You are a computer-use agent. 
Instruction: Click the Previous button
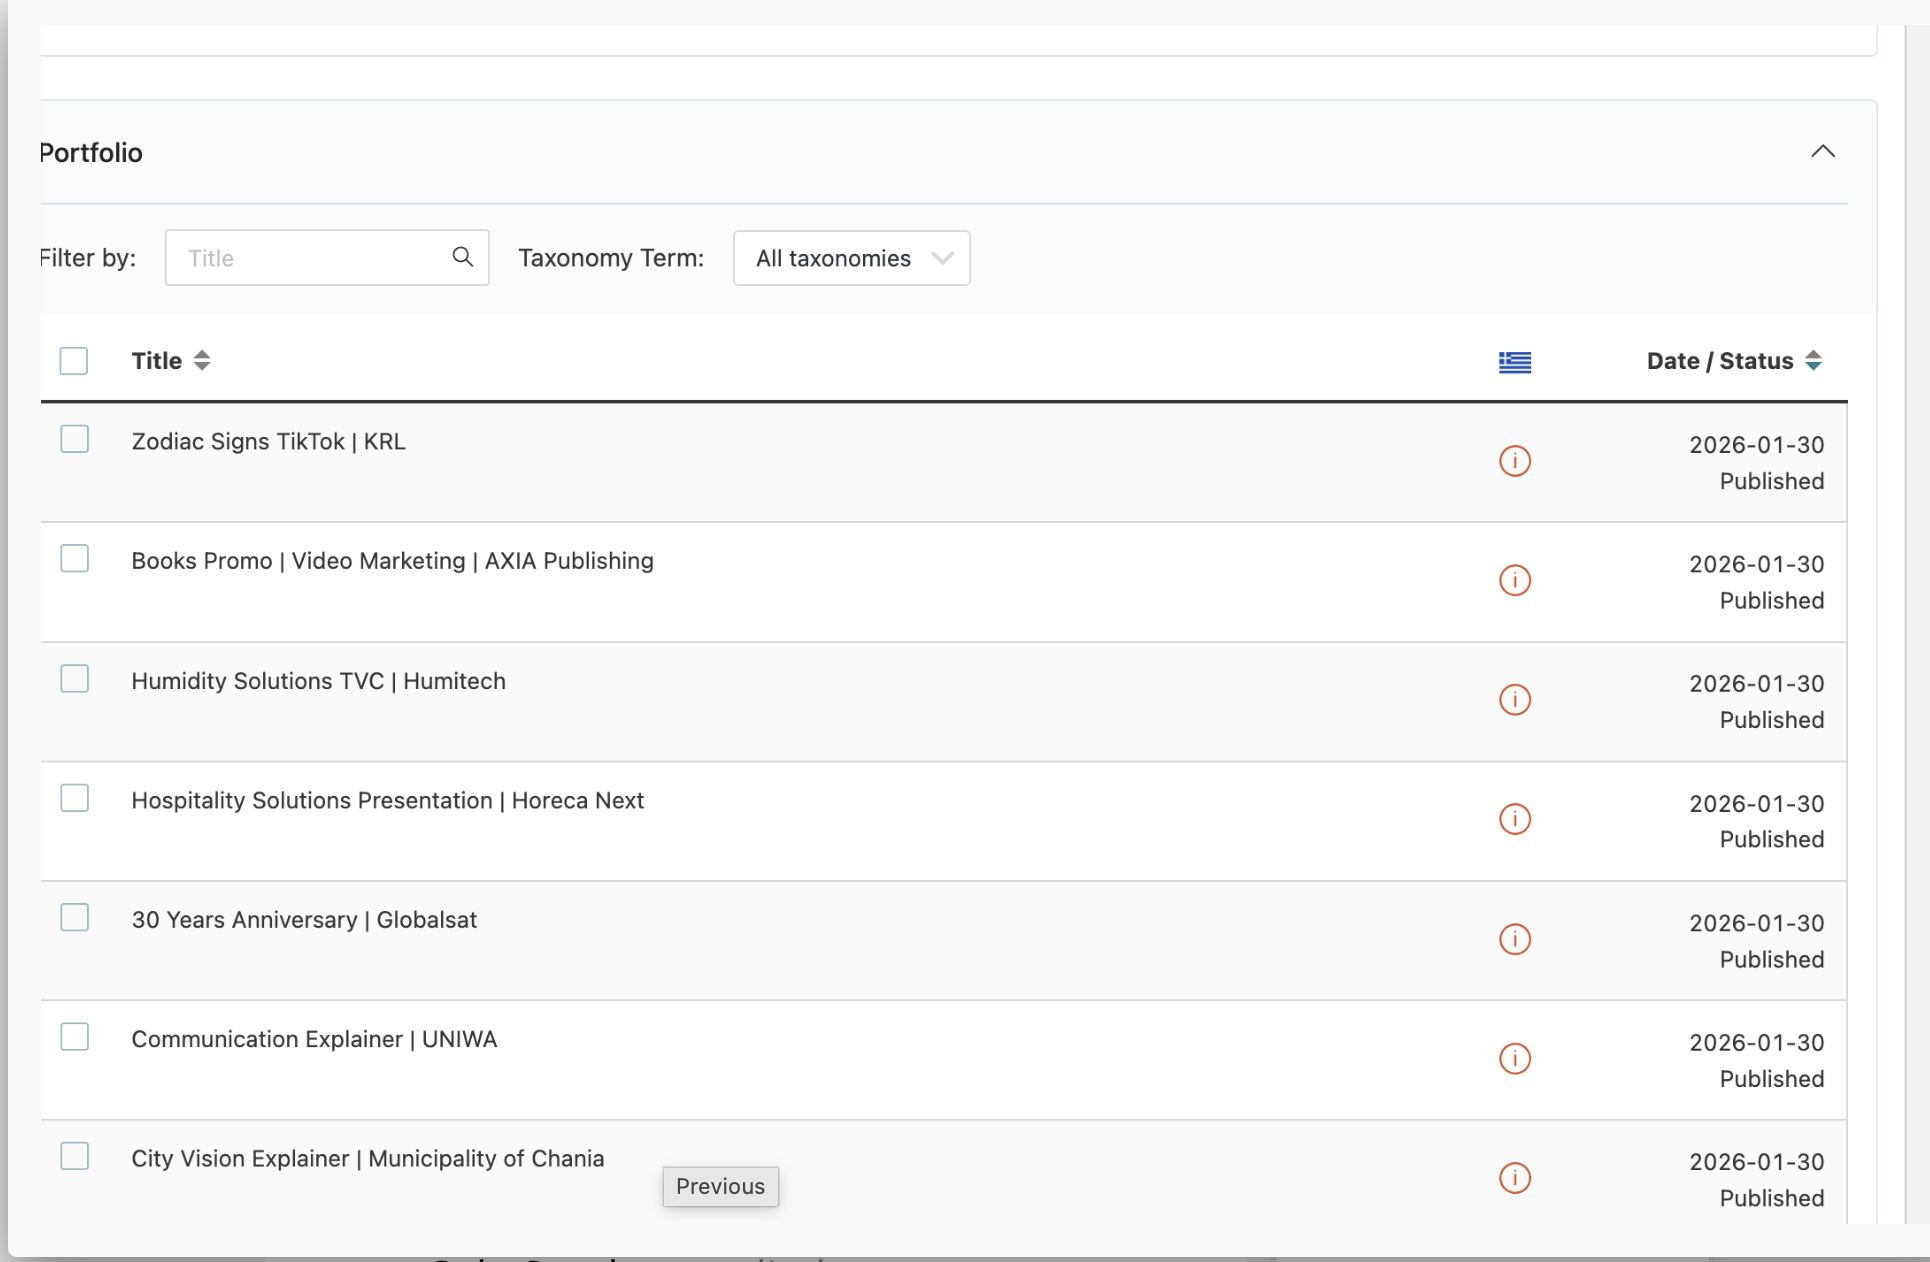[x=720, y=1187]
